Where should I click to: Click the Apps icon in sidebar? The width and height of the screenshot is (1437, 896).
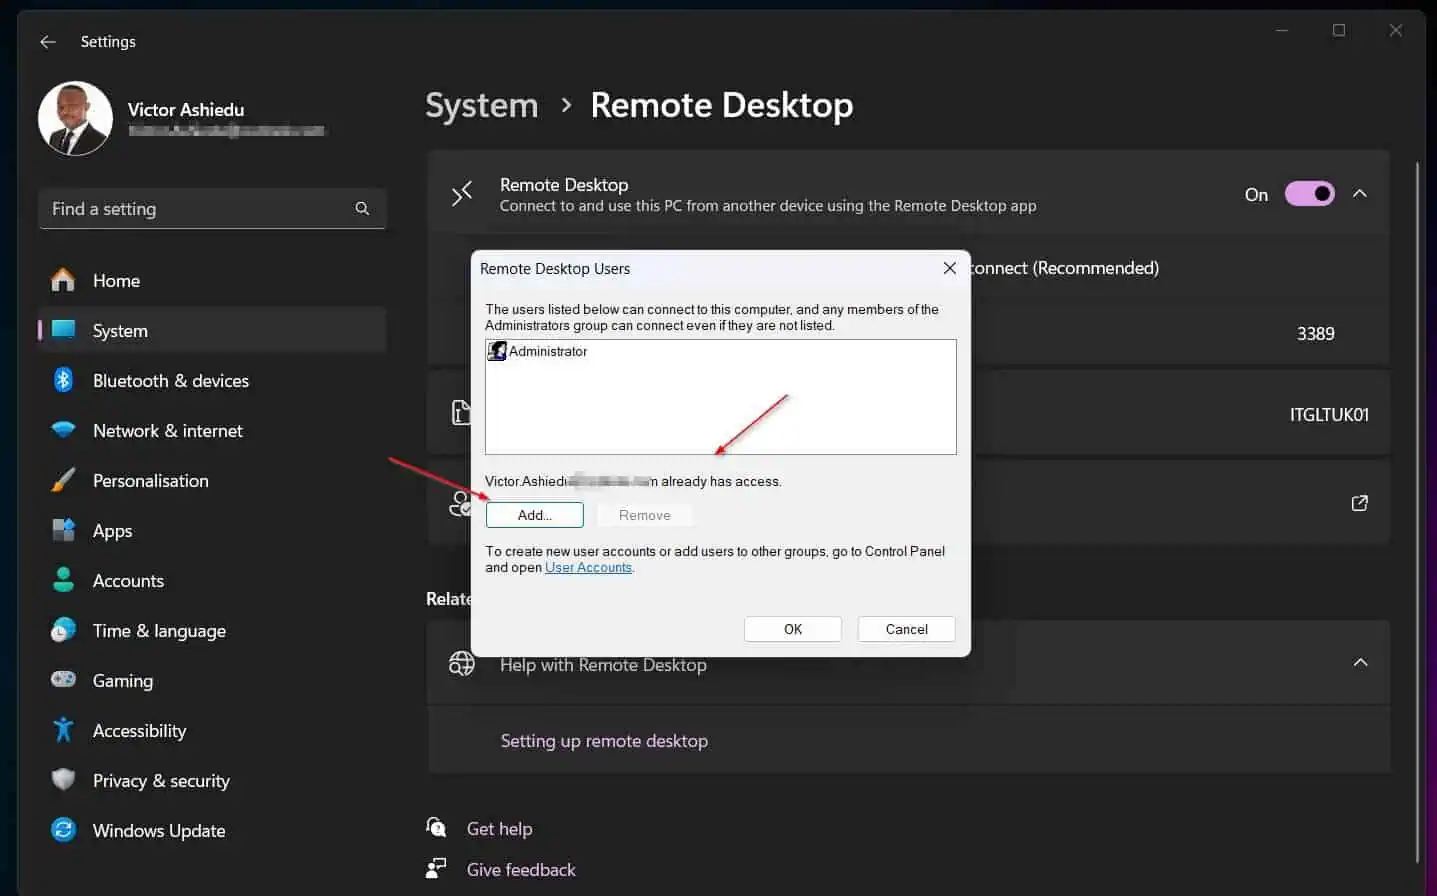pos(63,530)
